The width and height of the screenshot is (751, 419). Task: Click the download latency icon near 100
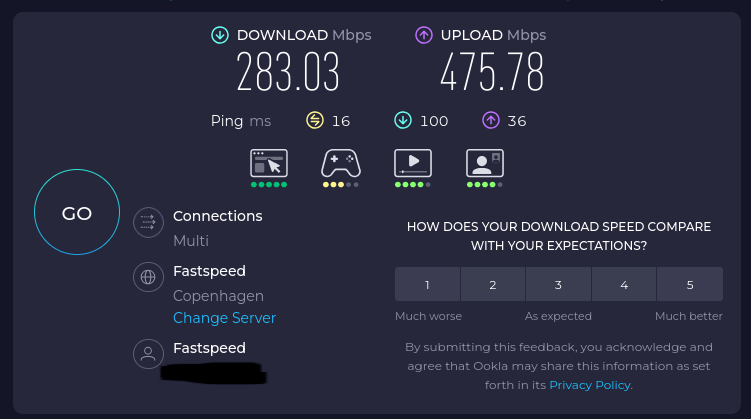[403, 120]
